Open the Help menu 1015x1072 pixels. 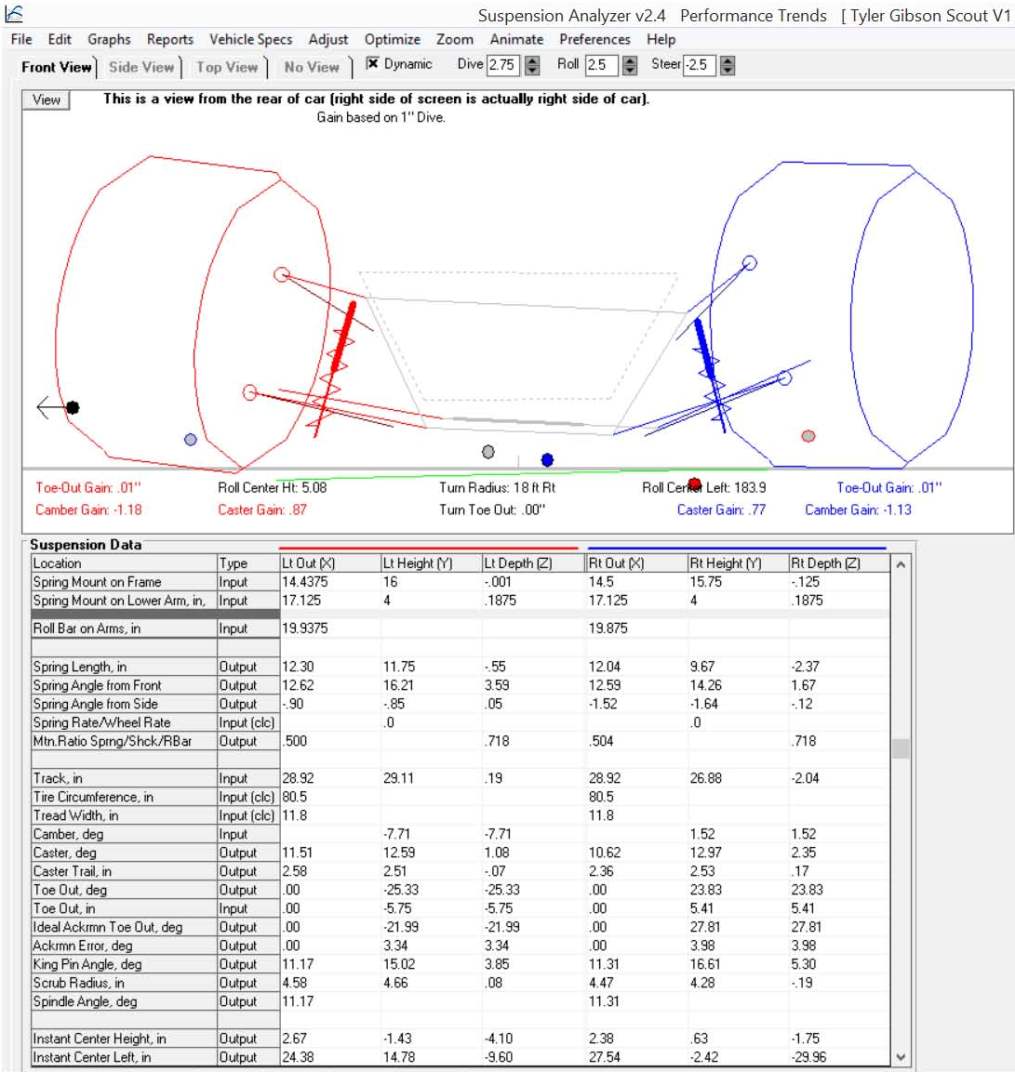click(661, 39)
